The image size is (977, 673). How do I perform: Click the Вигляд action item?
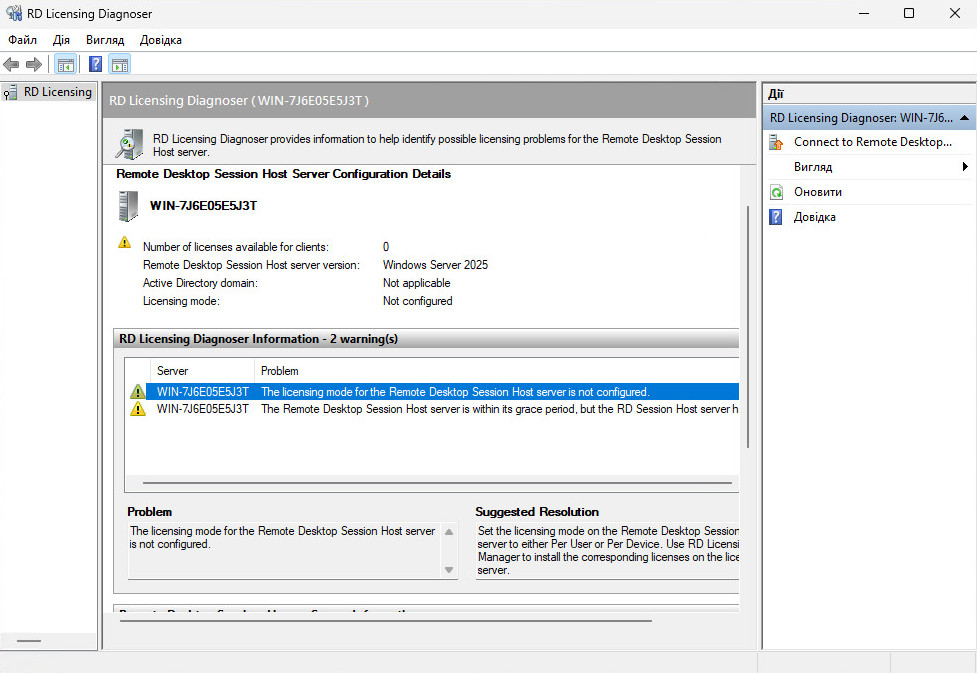click(x=813, y=167)
